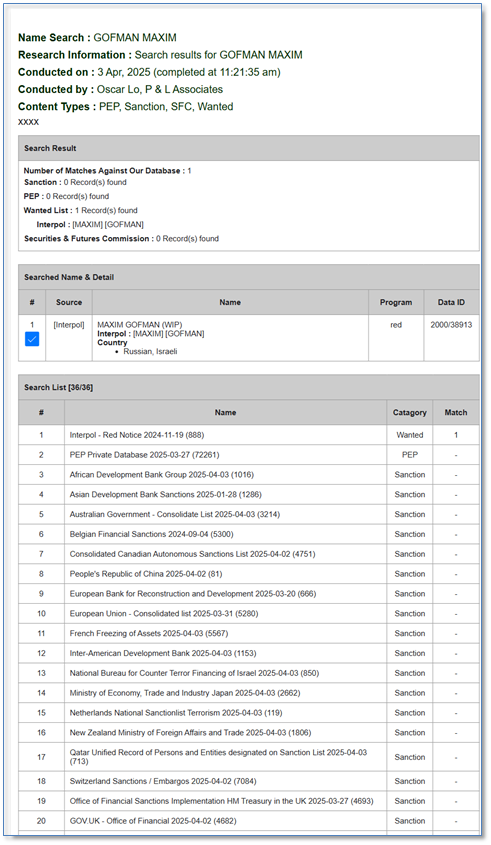Click the Match value '1' for Interpol Red Notice
The image size is (491, 845).
[x=455, y=435]
